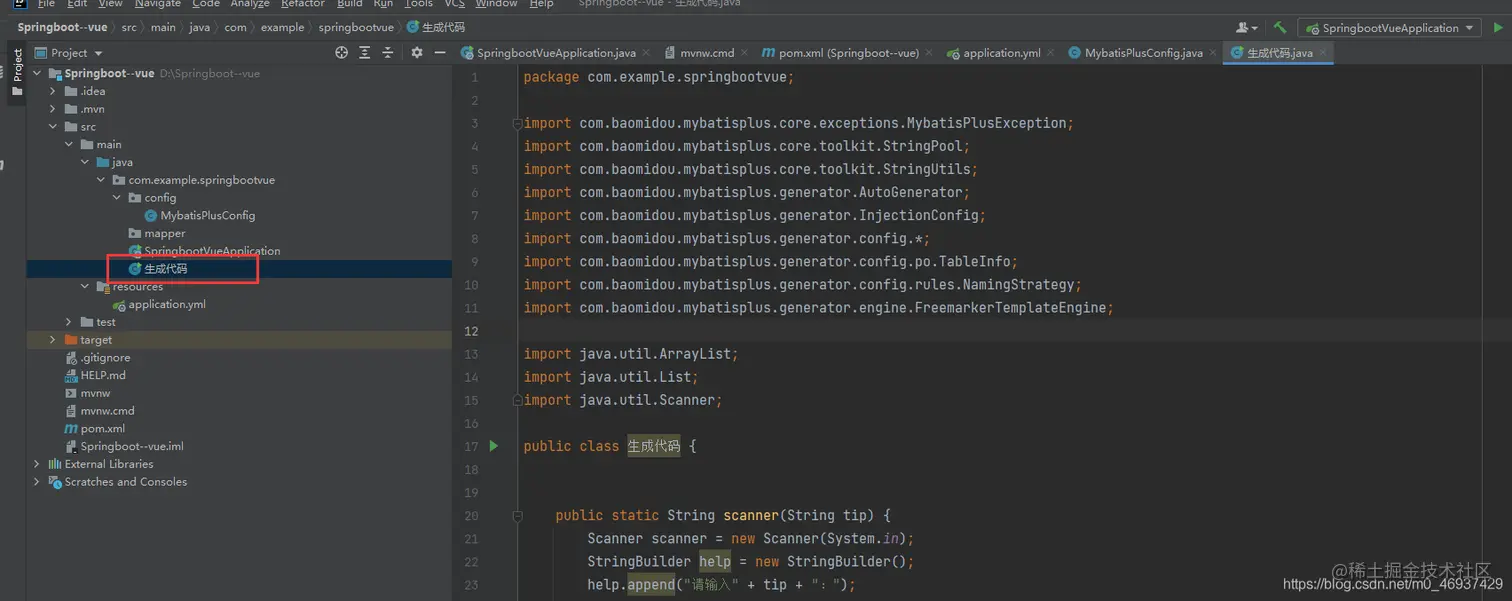Collapse the src folder

[x=54, y=127]
